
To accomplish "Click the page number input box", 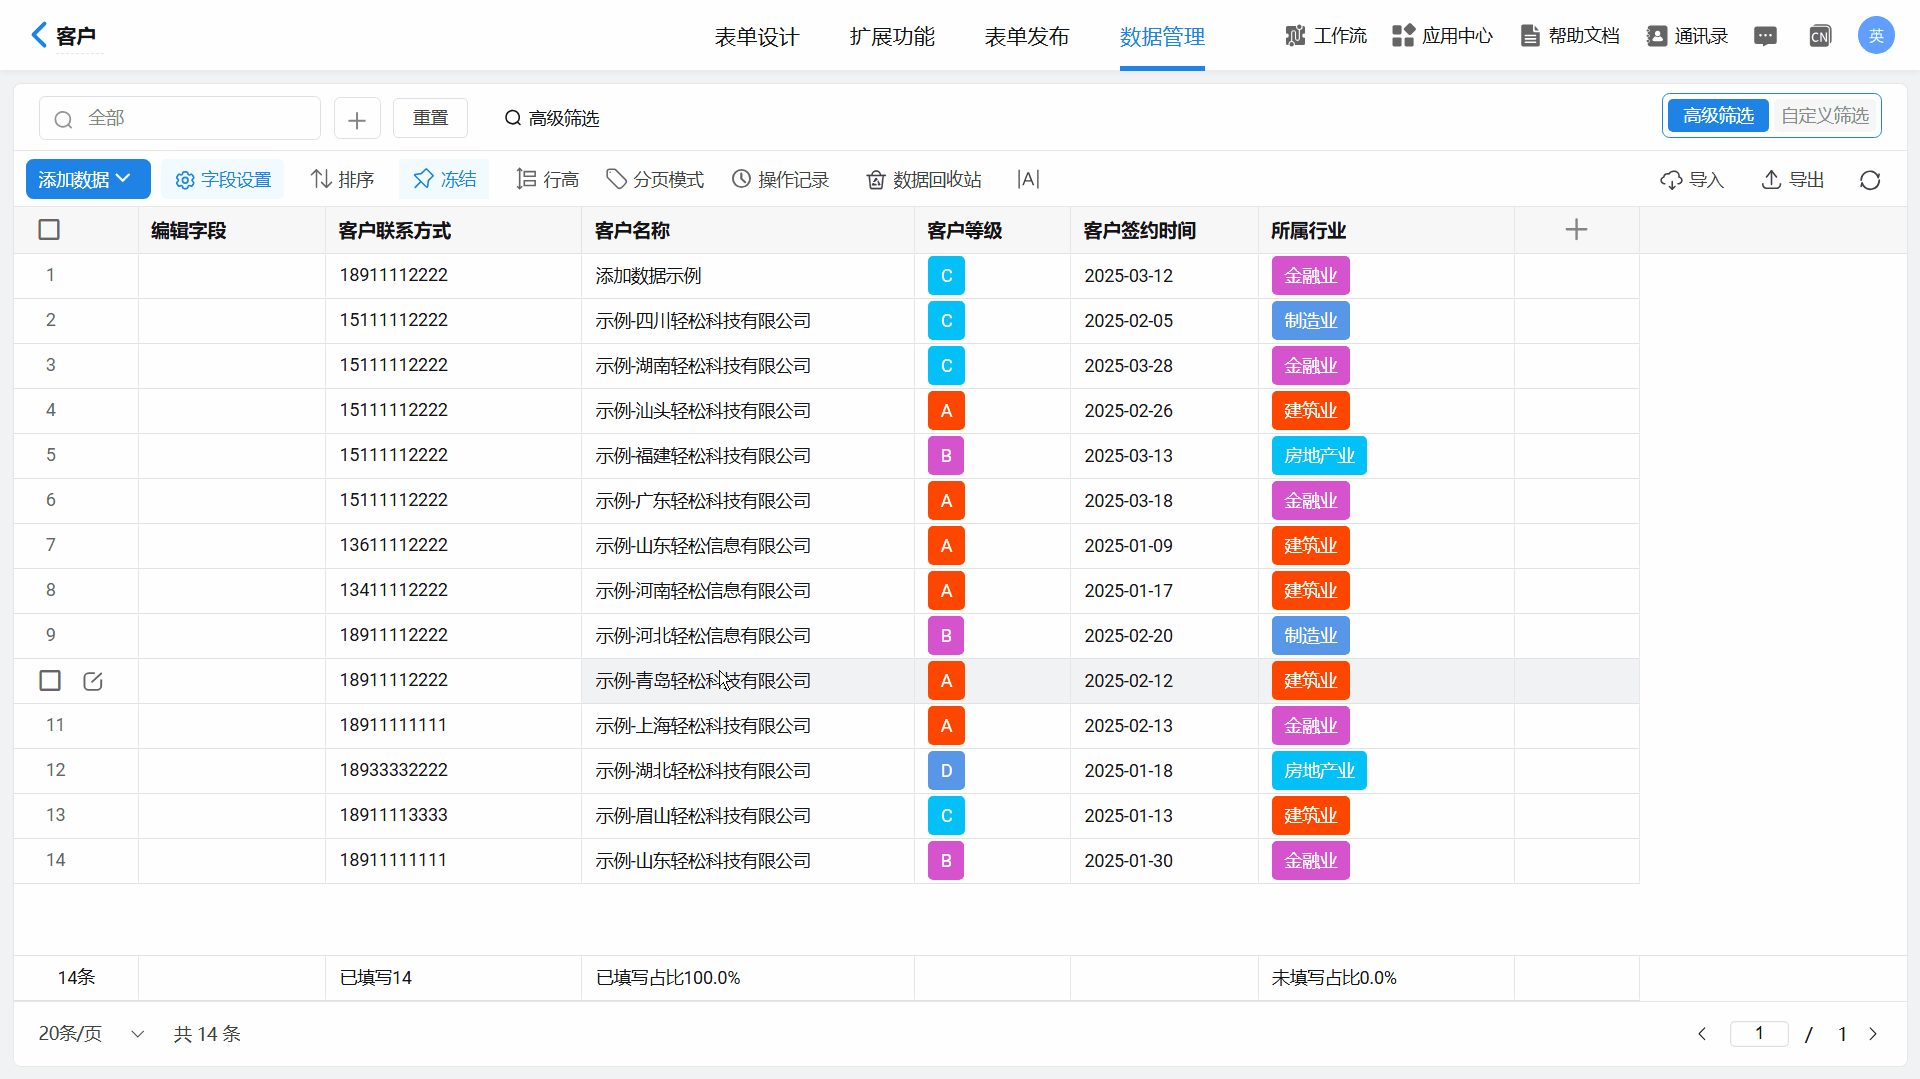I will point(1759,1034).
